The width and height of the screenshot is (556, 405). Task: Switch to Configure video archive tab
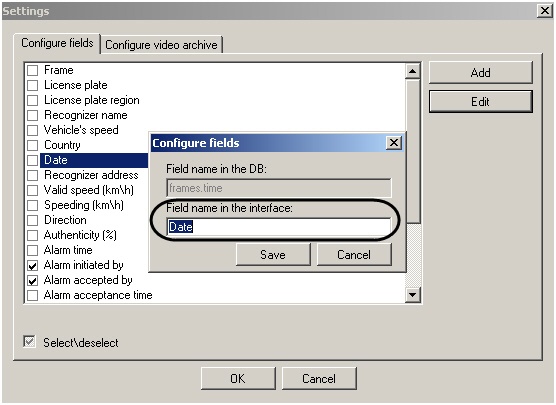(161, 45)
